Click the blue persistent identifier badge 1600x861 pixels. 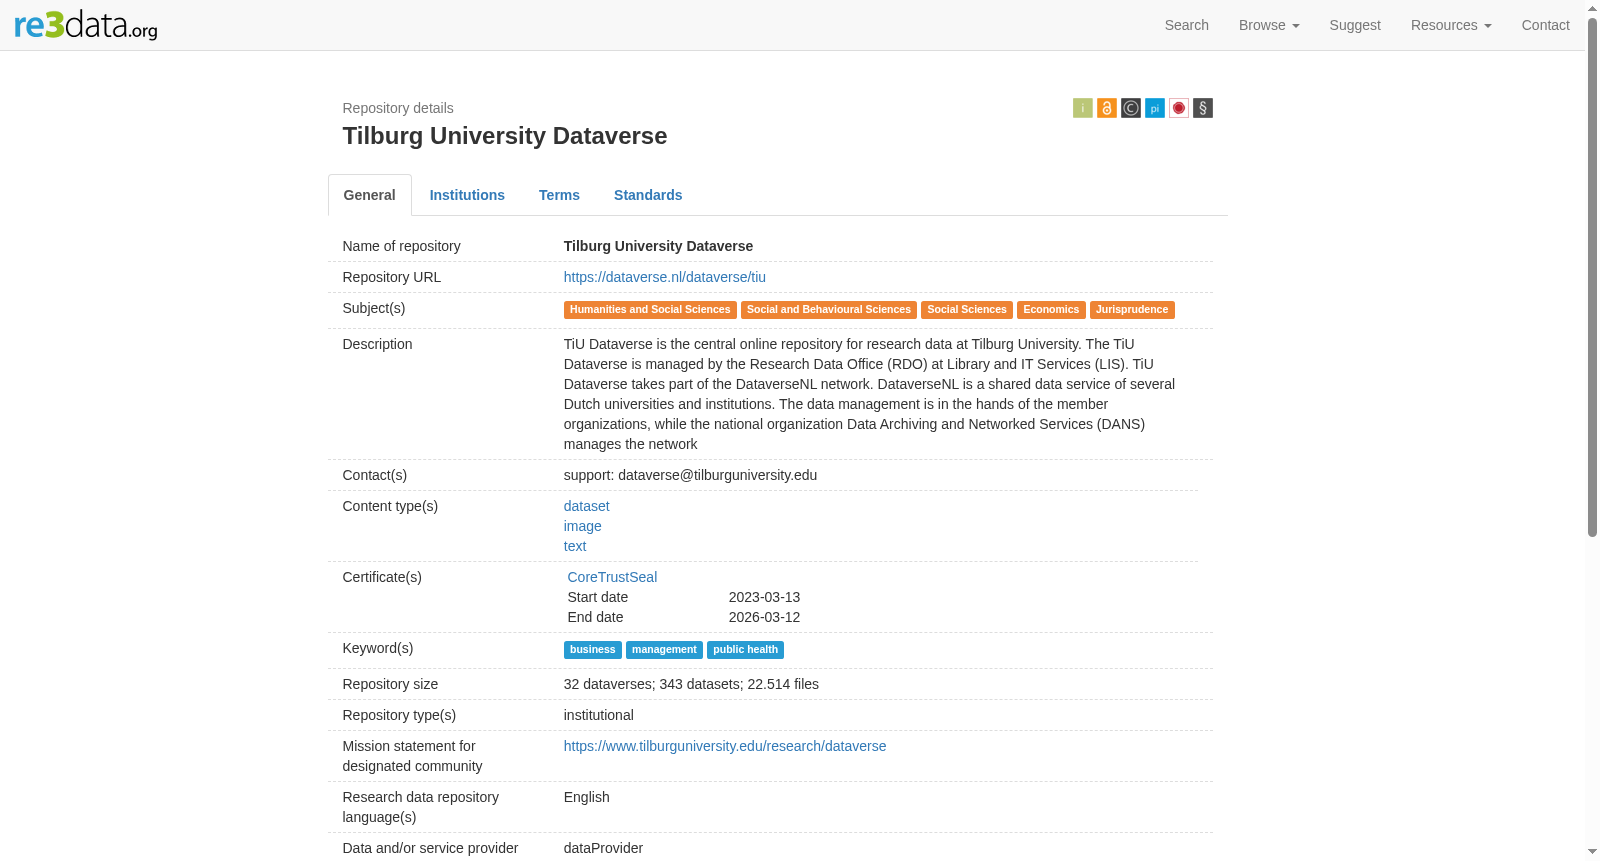[1155, 108]
